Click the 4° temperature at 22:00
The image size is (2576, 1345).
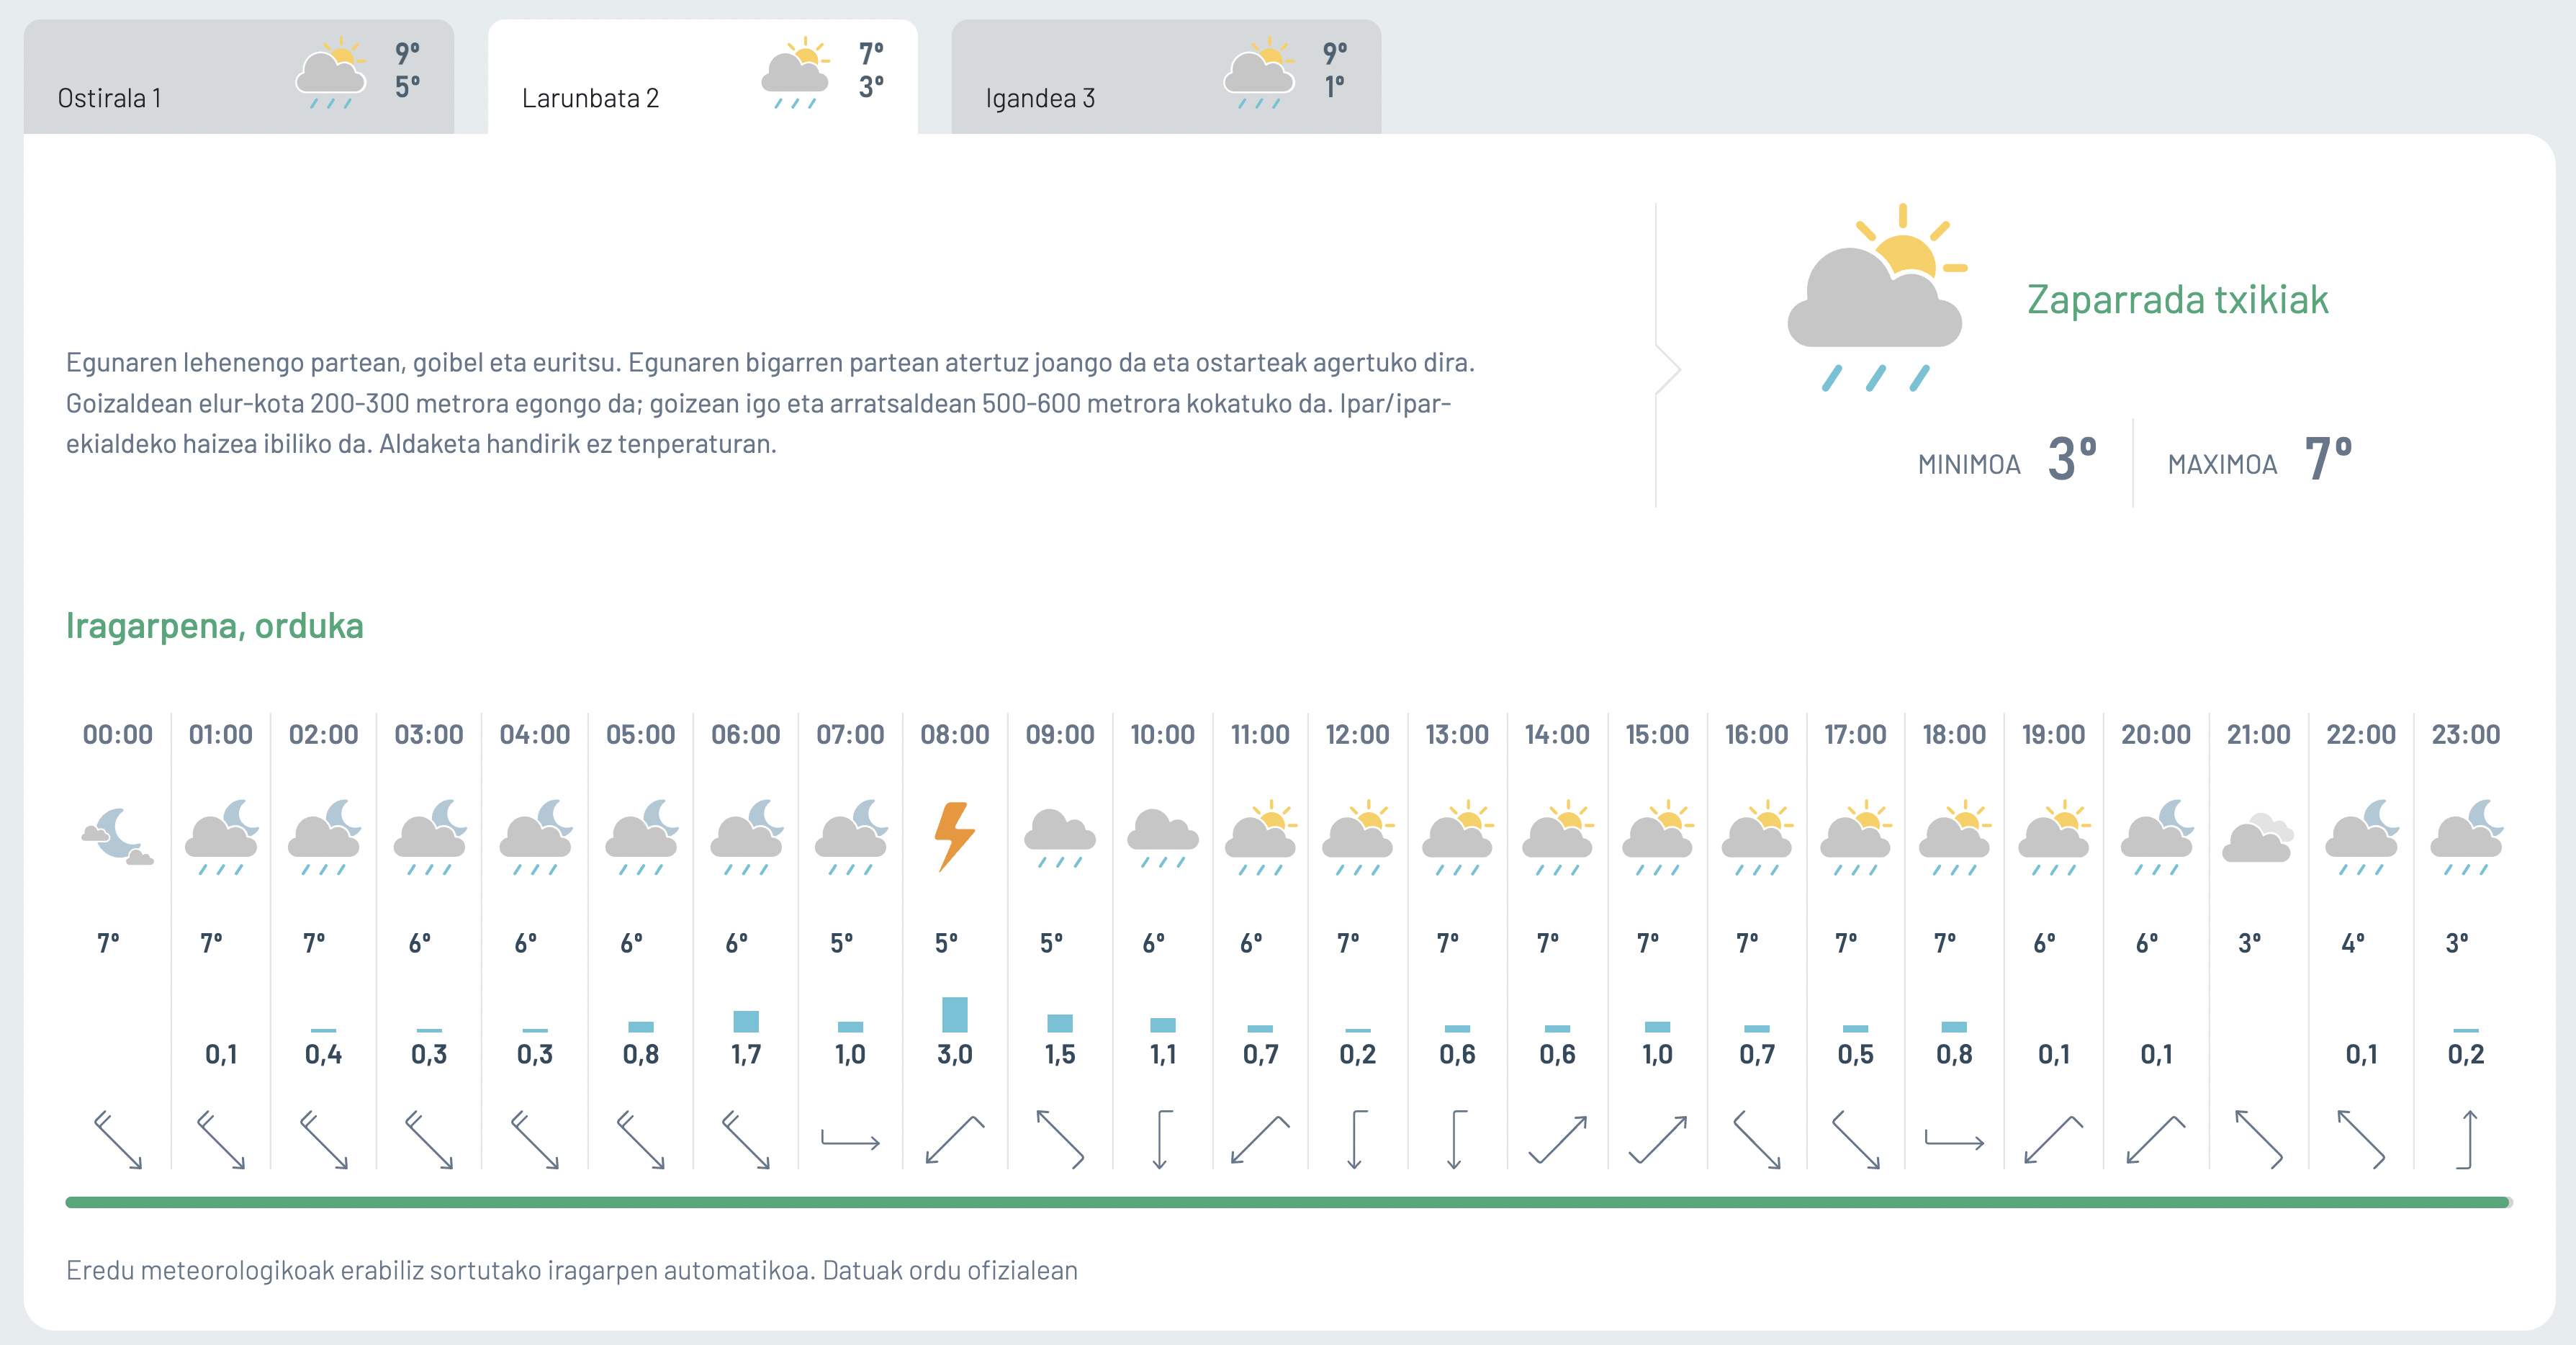[2353, 943]
